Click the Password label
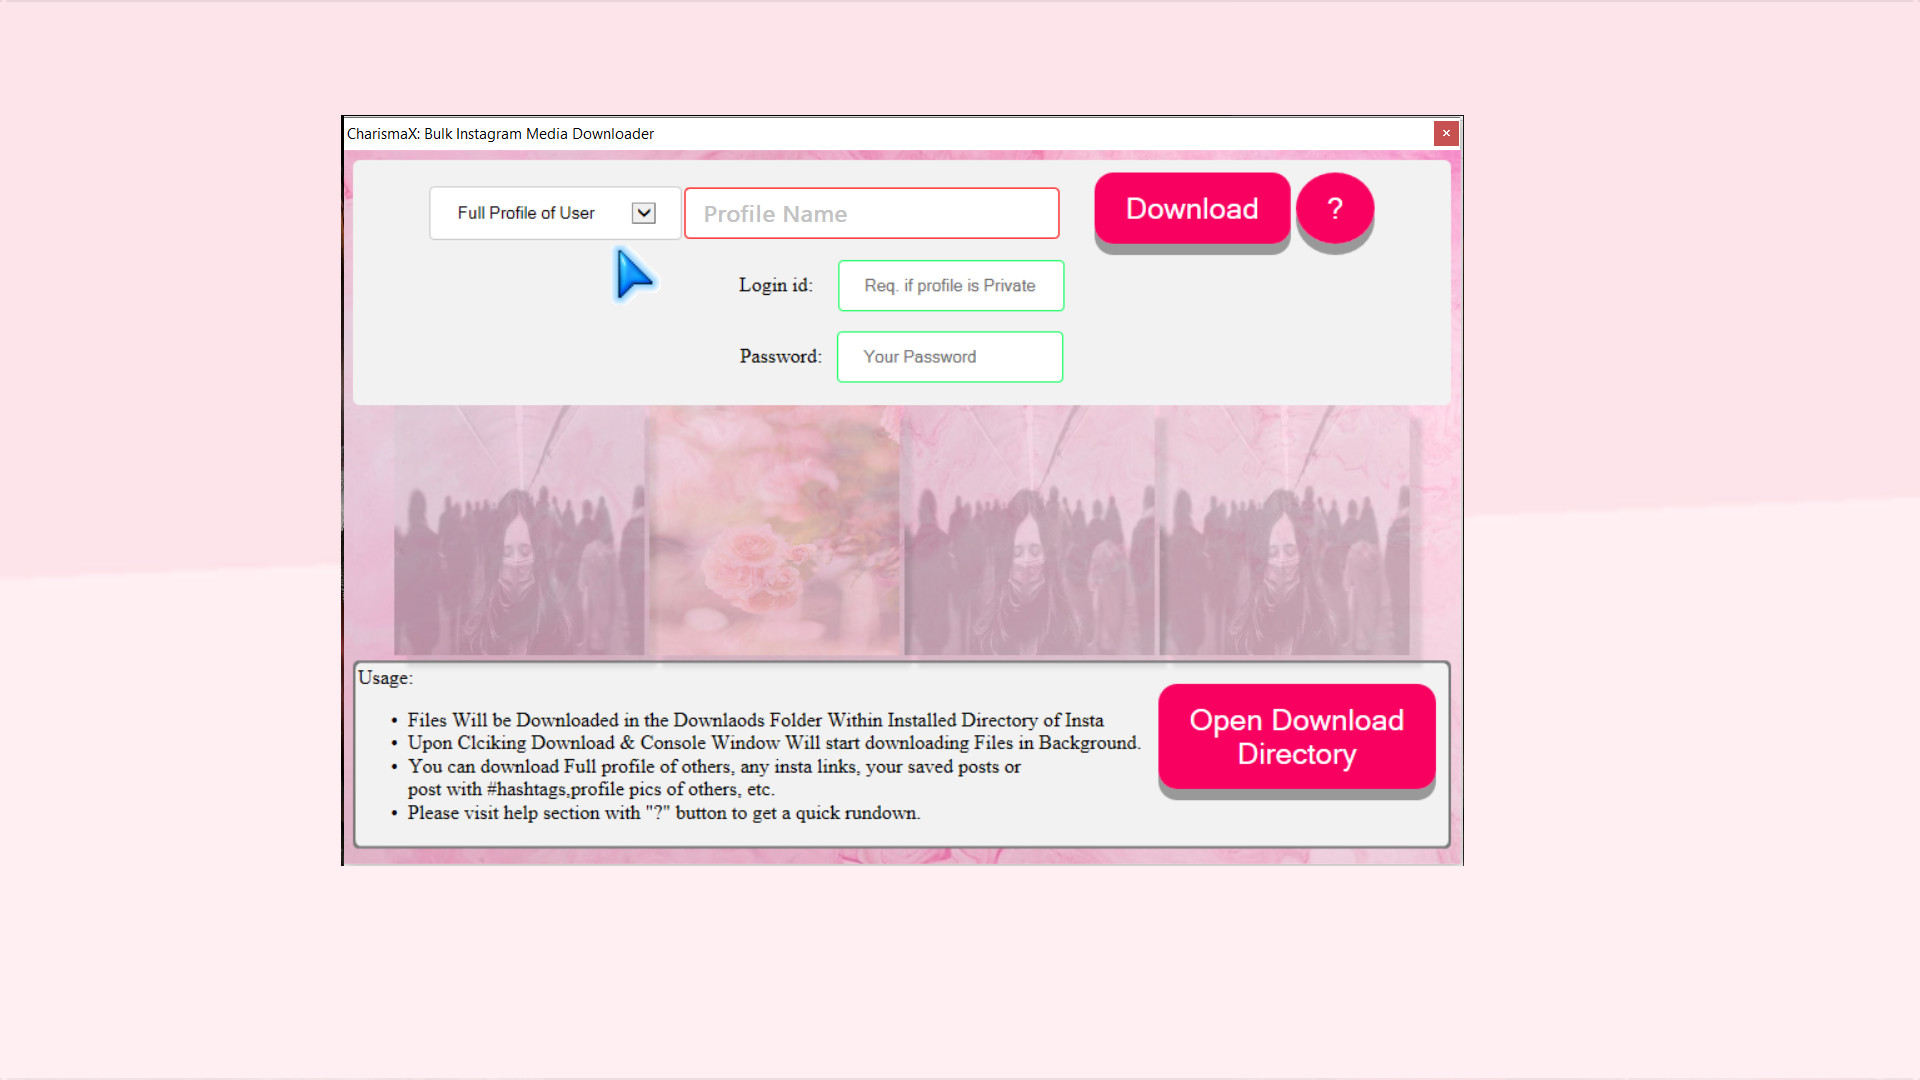 [x=779, y=357]
